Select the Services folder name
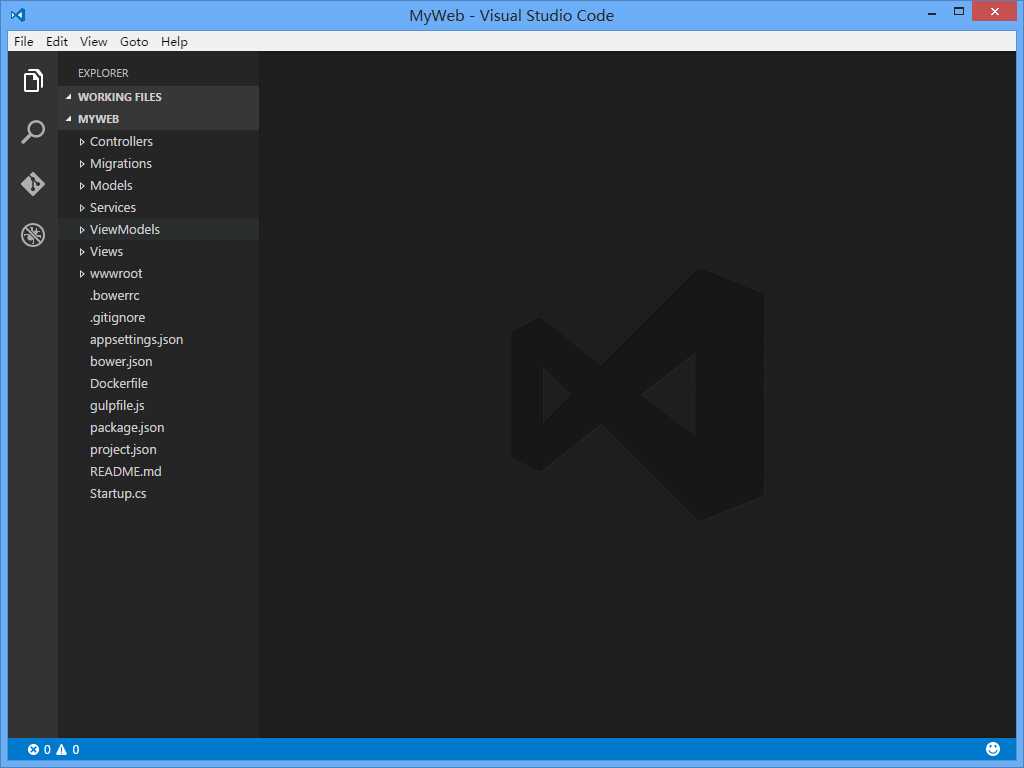 point(113,207)
